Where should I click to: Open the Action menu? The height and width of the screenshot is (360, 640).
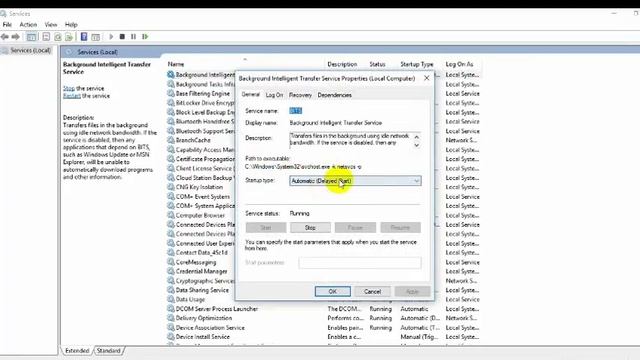click(x=28, y=24)
